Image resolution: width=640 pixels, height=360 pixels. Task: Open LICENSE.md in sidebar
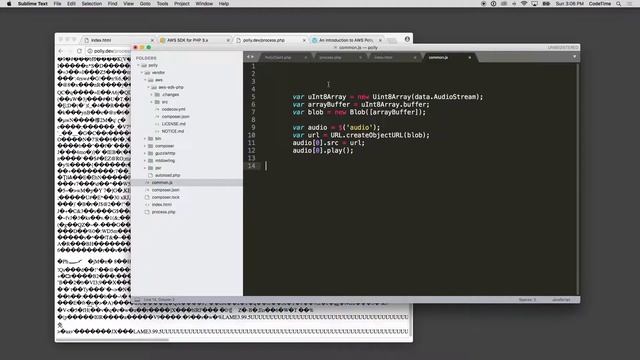point(173,124)
